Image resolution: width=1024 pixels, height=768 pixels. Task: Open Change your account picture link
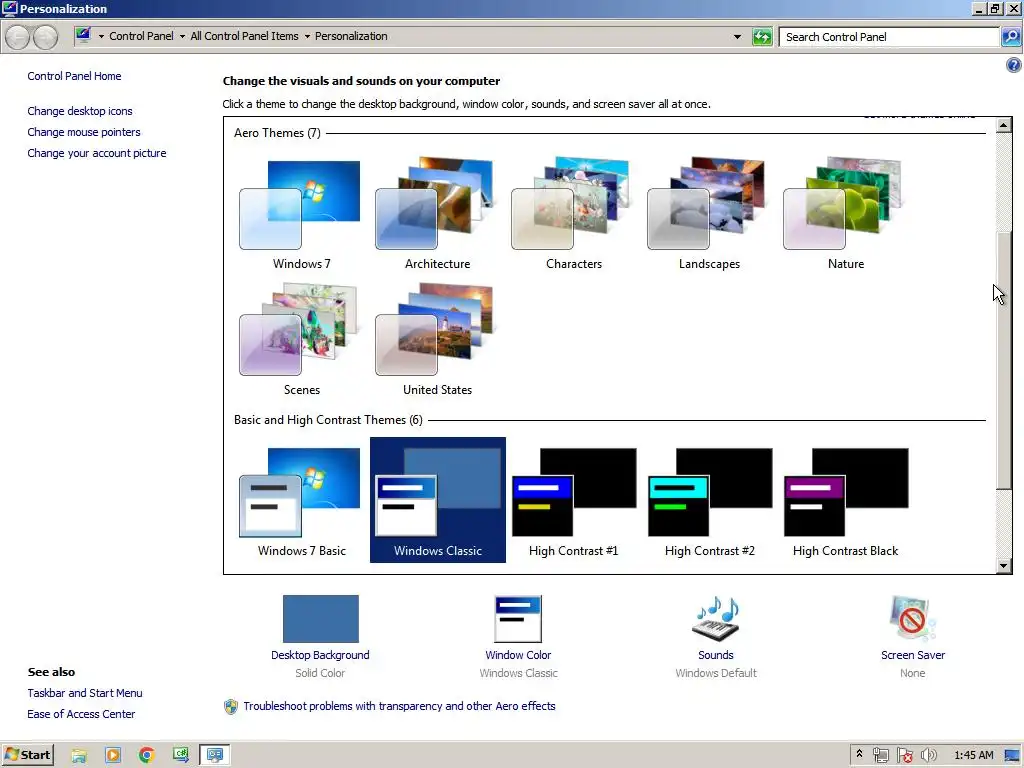[97, 153]
